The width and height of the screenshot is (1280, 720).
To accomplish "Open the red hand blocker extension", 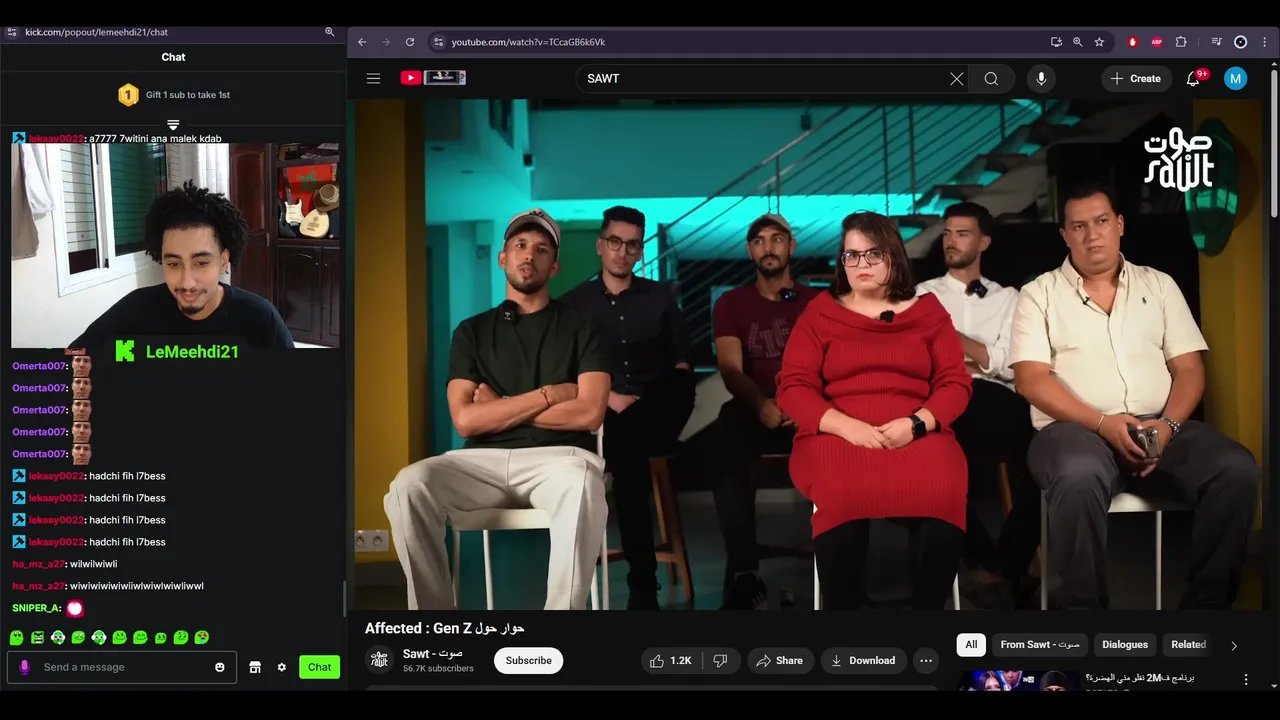I will pos(1132,42).
